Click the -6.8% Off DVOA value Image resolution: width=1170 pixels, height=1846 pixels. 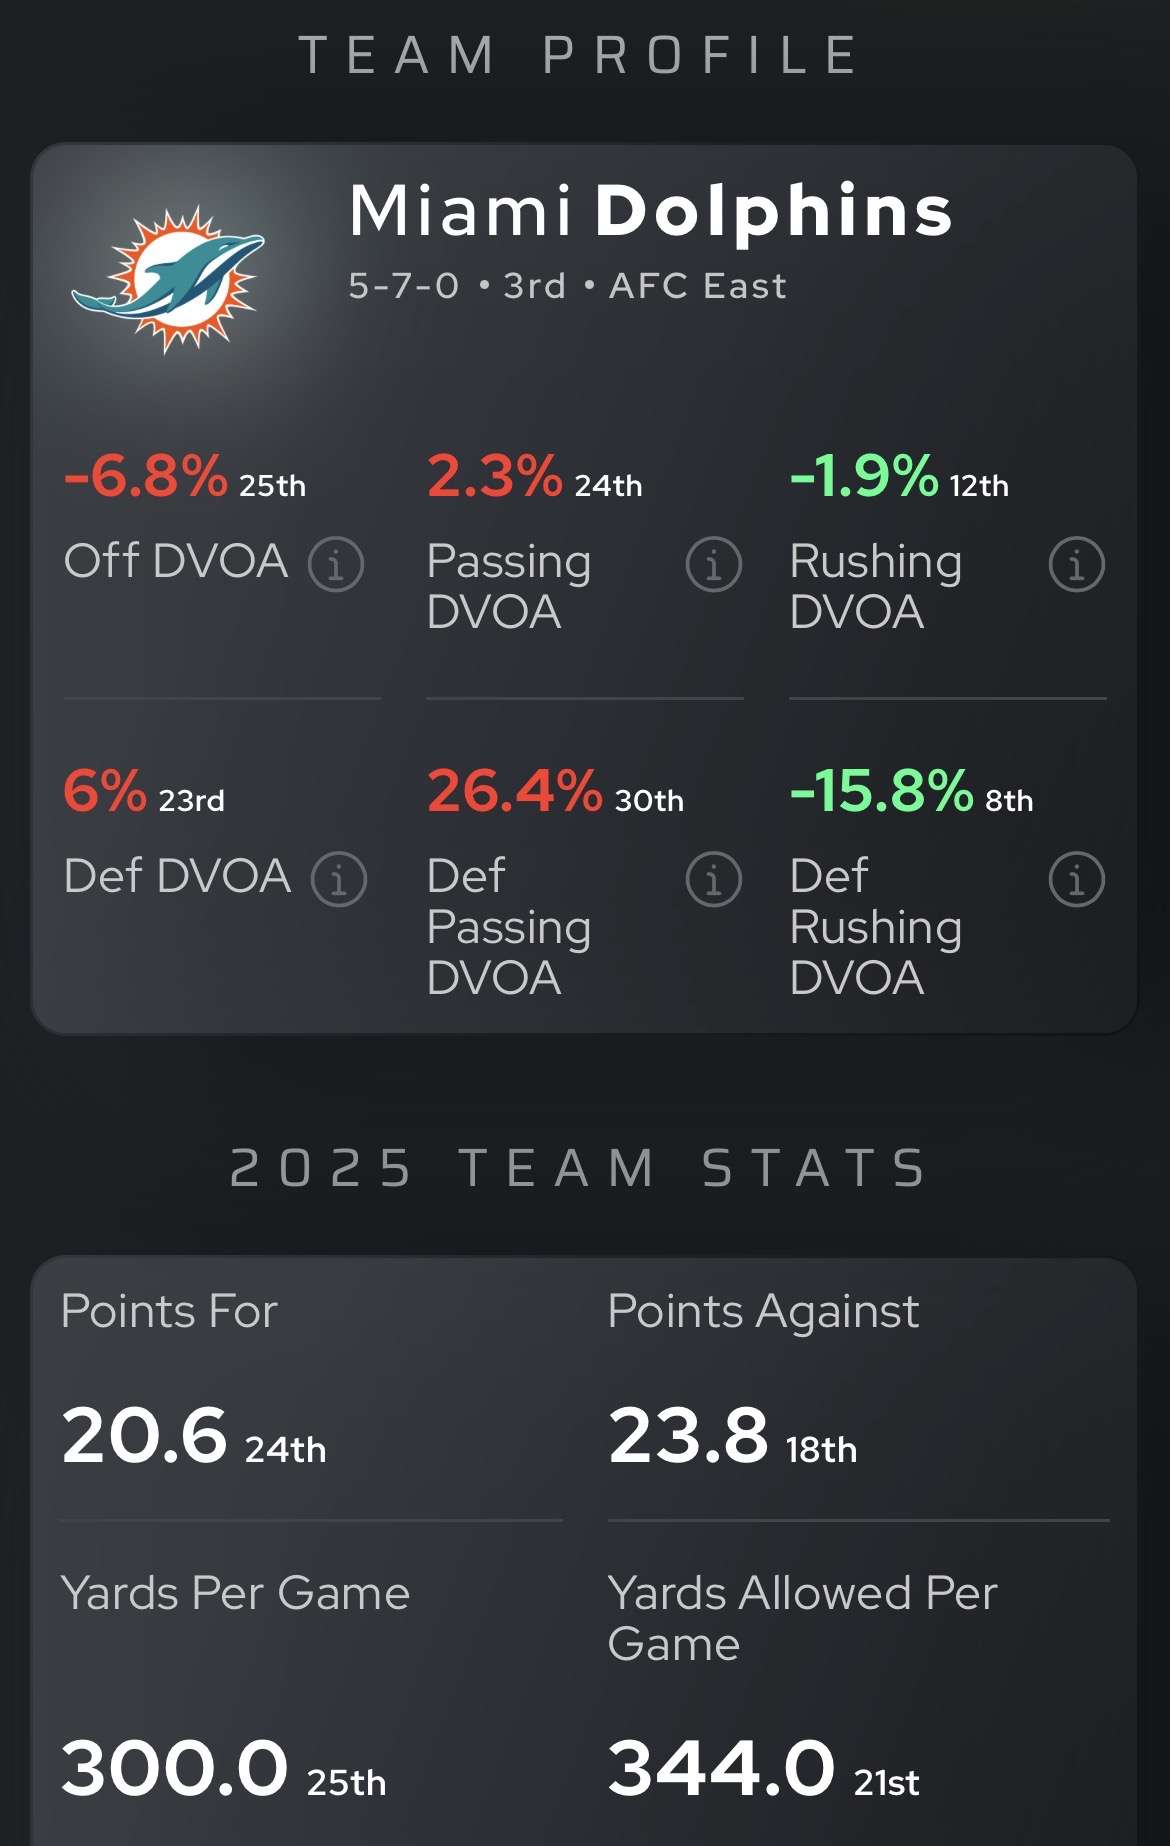[146, 476]
